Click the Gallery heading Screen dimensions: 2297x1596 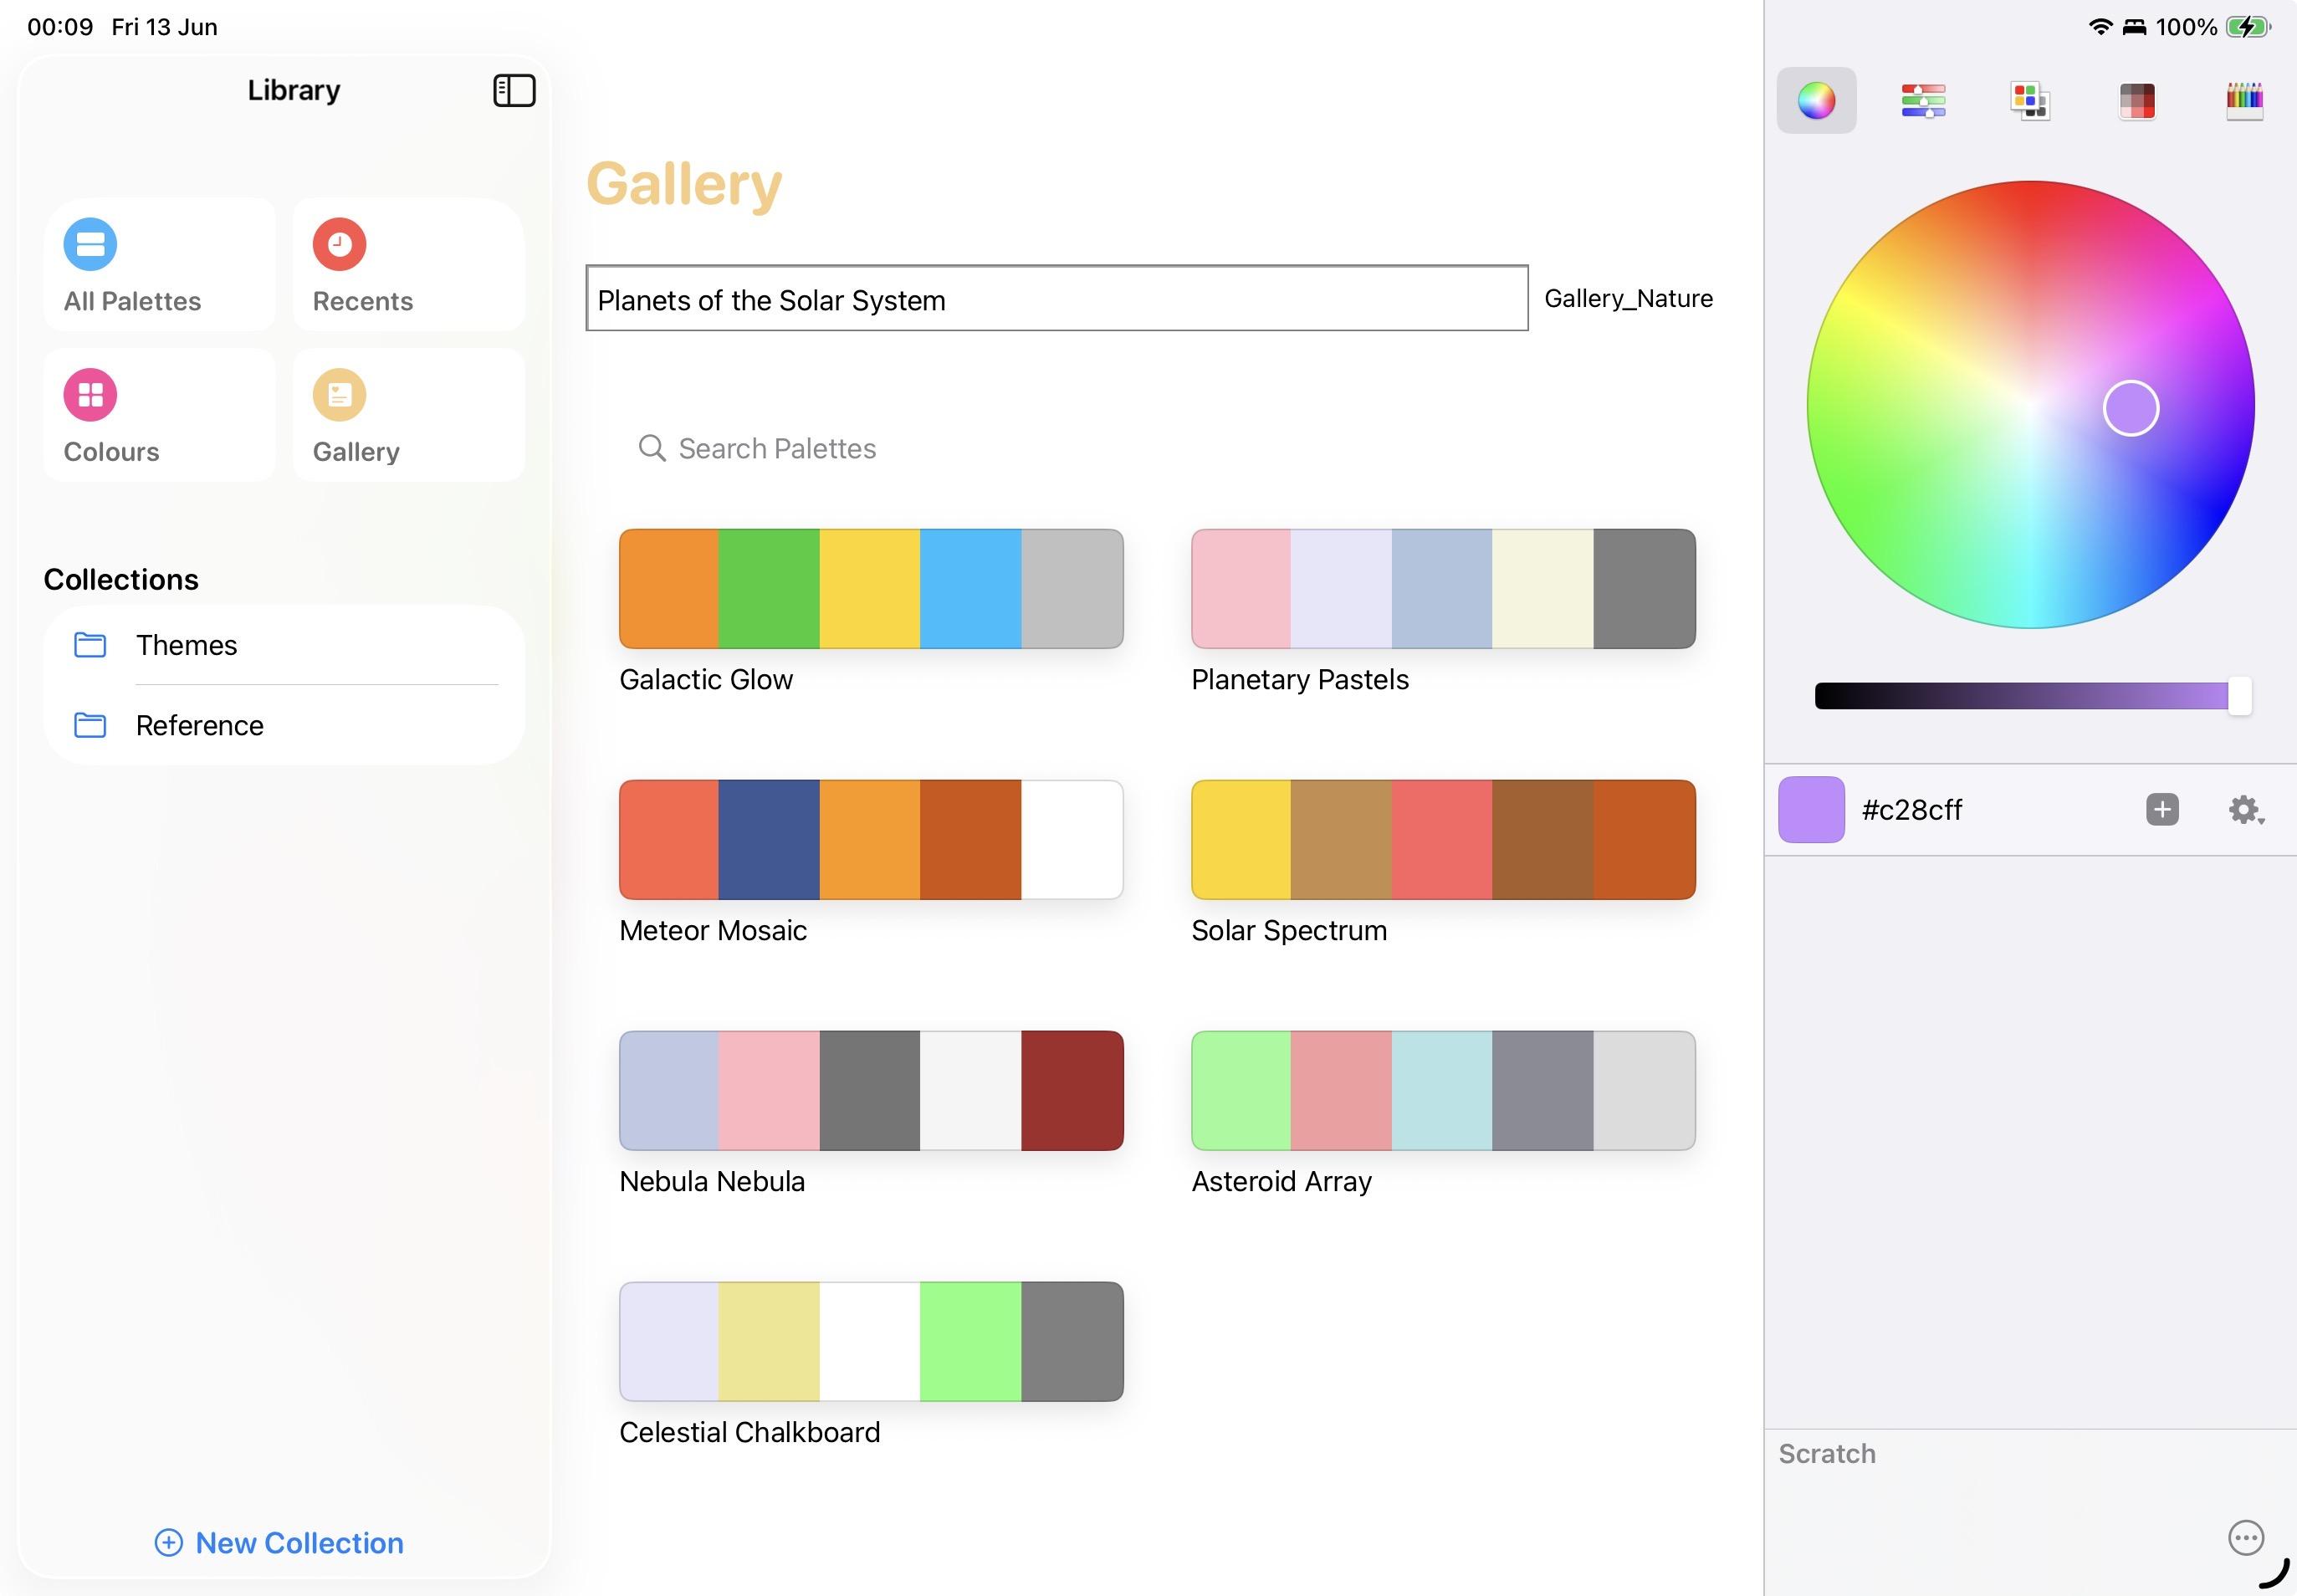(x=684, y=185)
